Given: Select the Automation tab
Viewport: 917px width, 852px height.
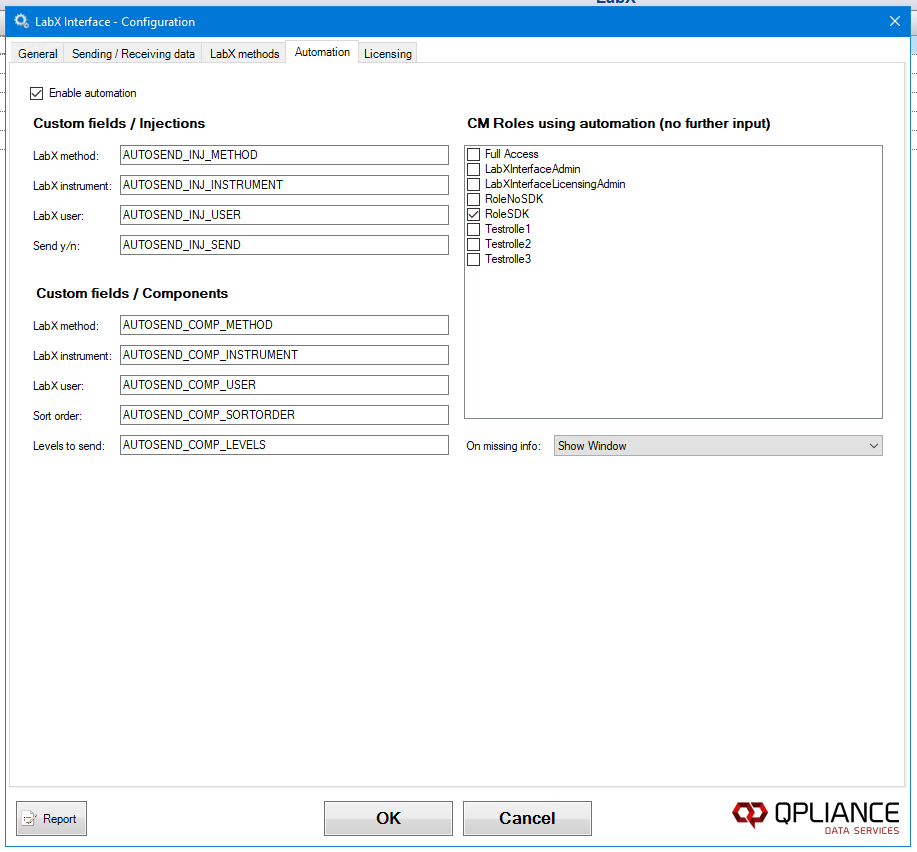Looking at the screenshot, I should pyautogui.click(x=322, y=52).
